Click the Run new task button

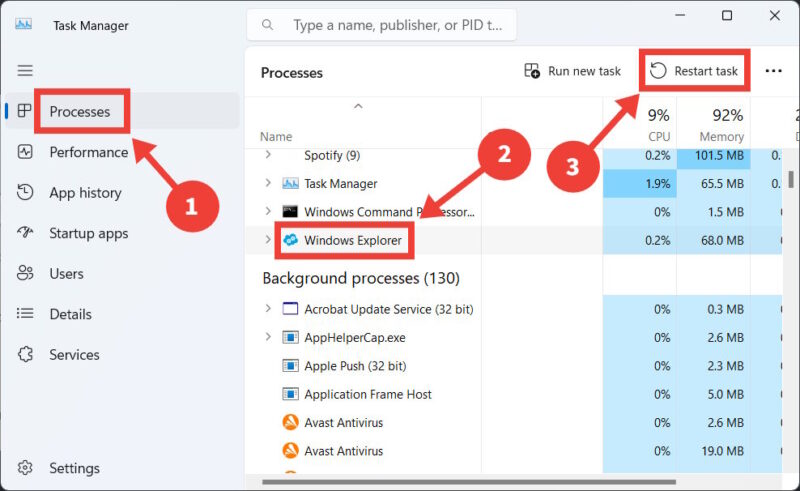(573, 71)
